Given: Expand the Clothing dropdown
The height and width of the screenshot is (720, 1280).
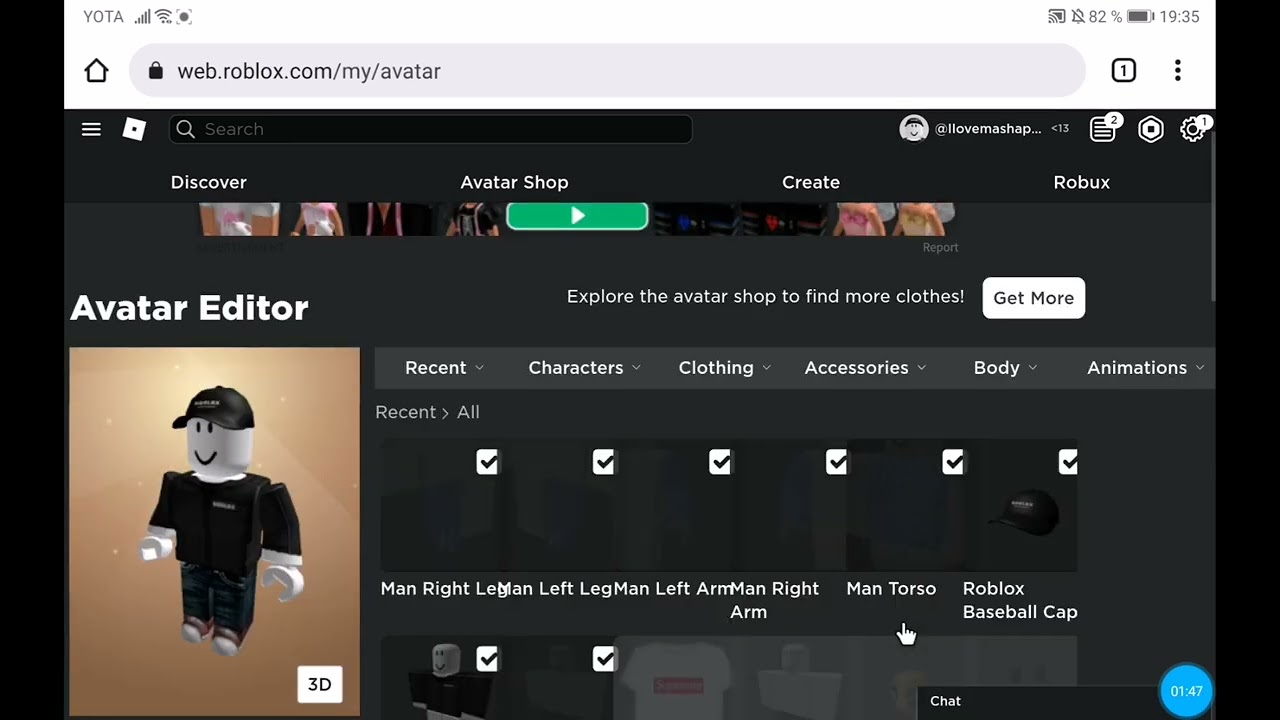Looking at the screenshot, I should [725, 368].
